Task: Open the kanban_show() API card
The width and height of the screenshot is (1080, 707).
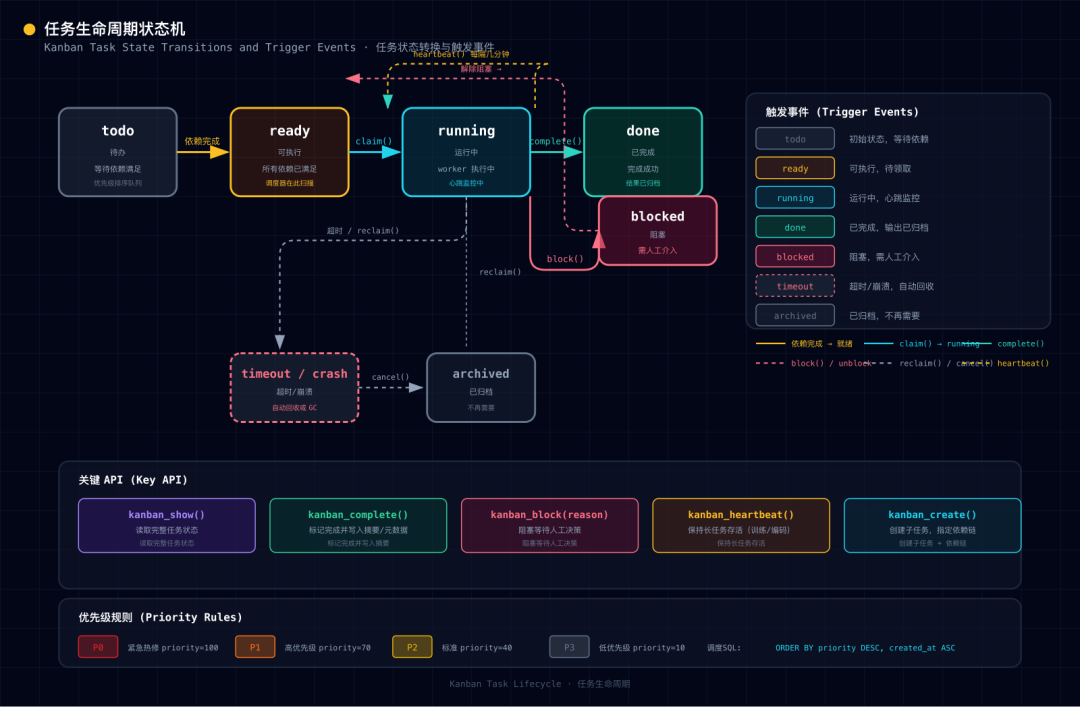Action: point(167,525)
